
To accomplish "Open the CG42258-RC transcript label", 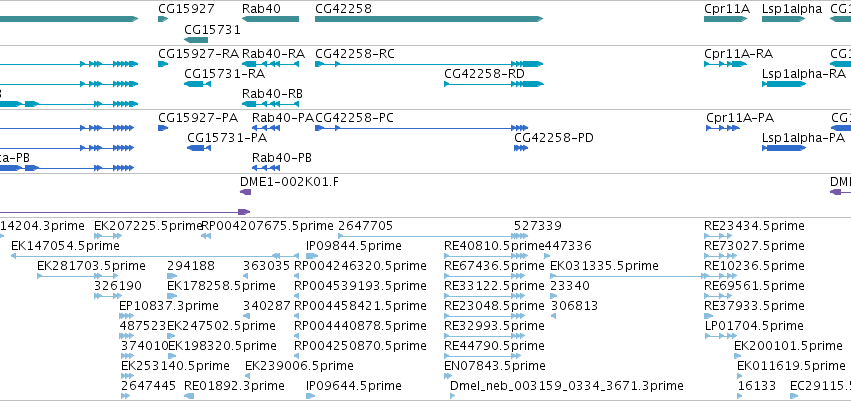I will (x=355, y=54).
